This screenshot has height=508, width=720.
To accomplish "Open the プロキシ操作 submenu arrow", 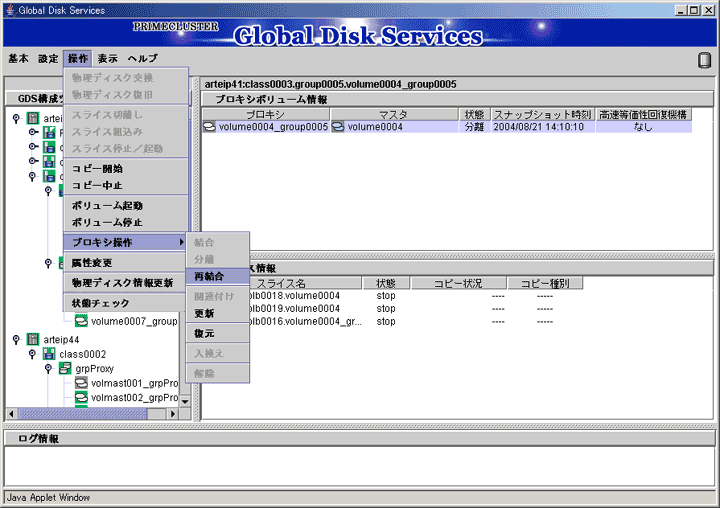I will 181,242.
